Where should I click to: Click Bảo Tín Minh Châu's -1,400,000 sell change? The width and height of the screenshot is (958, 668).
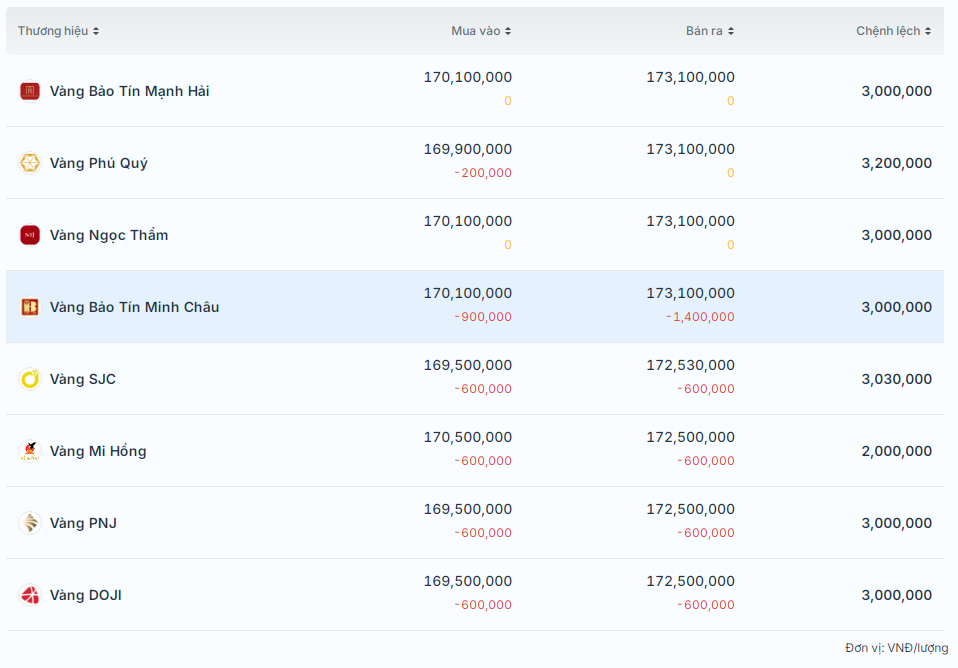tap(700, 317)
